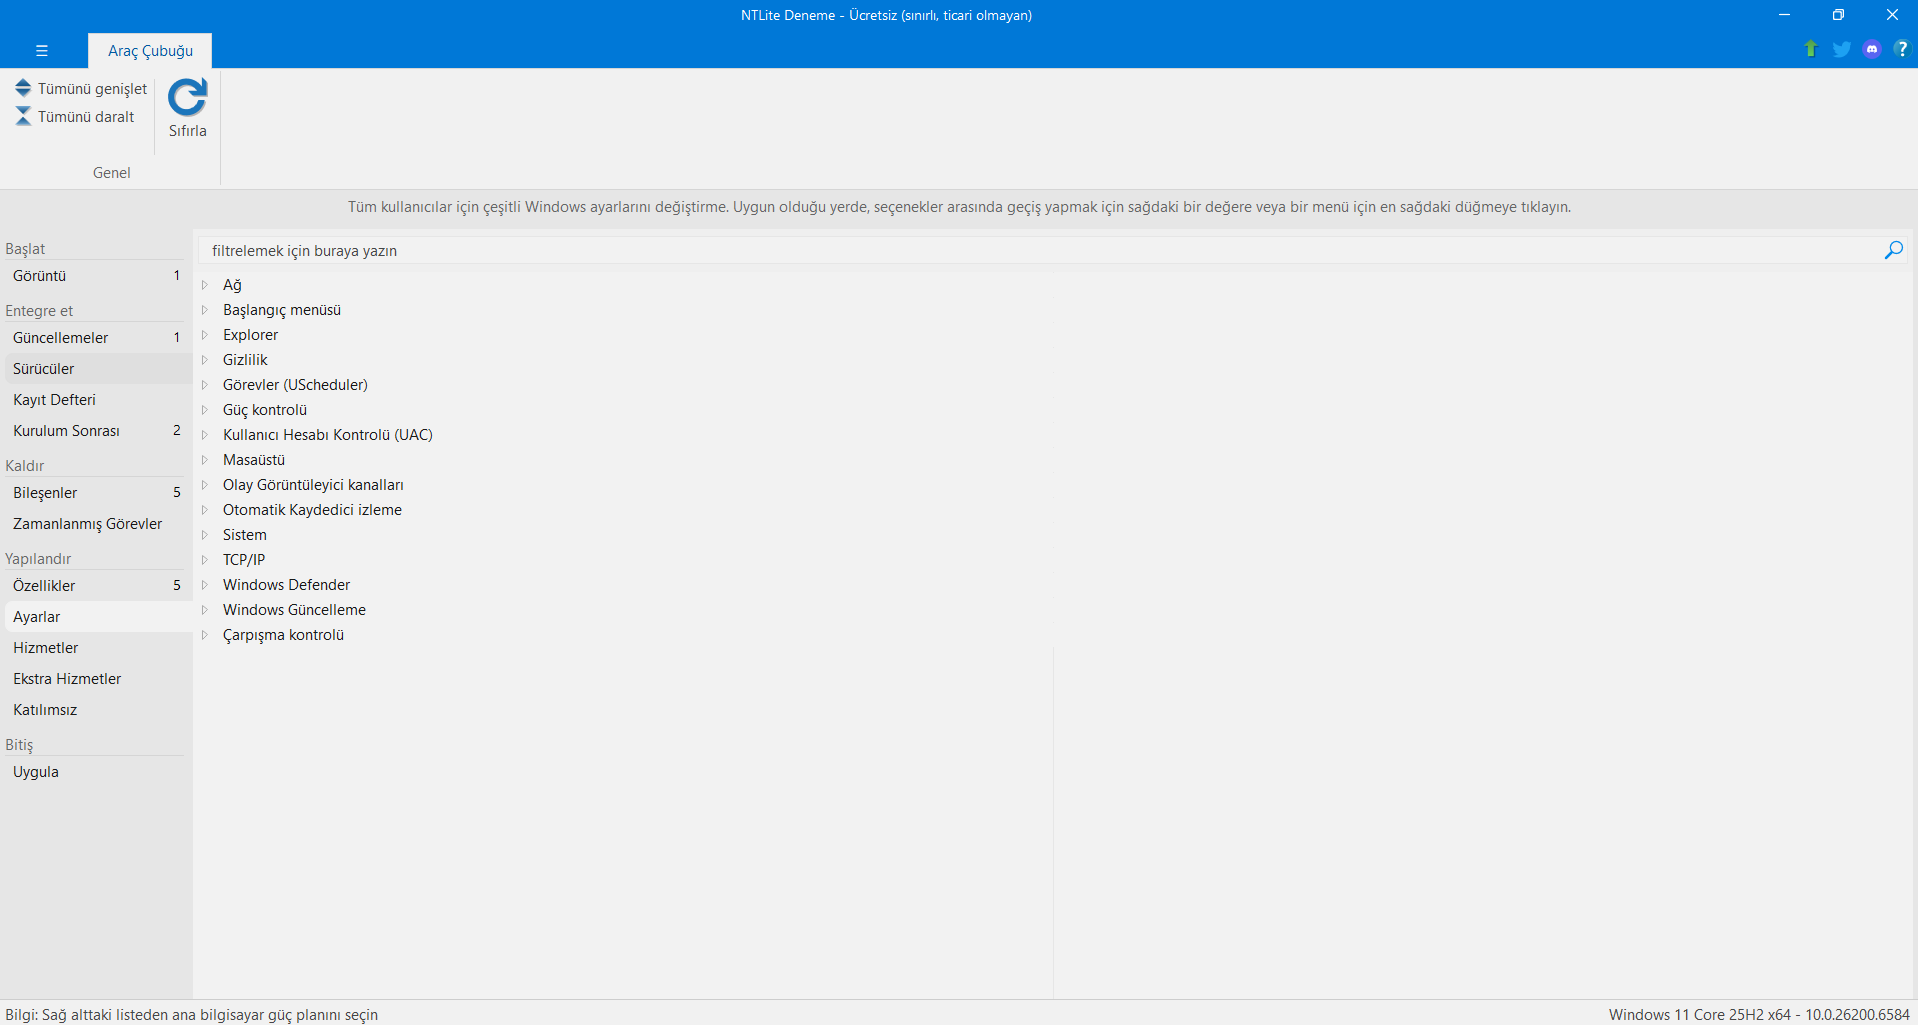This screenshot has height=1025, width=1918.
Task: Open the Özellikler page
Action: tap(97, 586)
